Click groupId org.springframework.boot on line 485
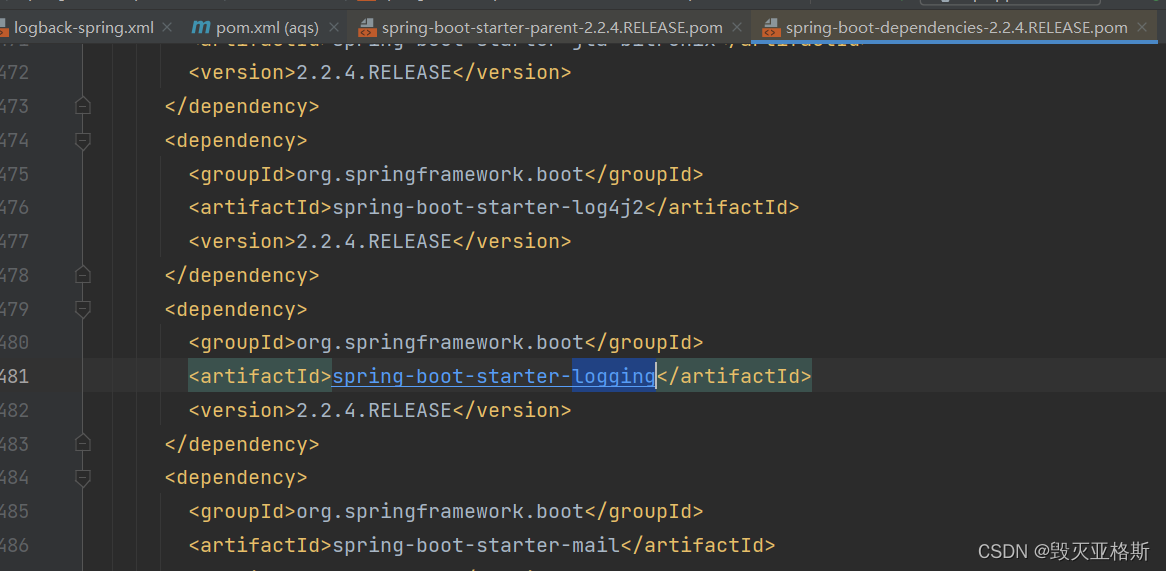1166x571 pixels. 440,512
